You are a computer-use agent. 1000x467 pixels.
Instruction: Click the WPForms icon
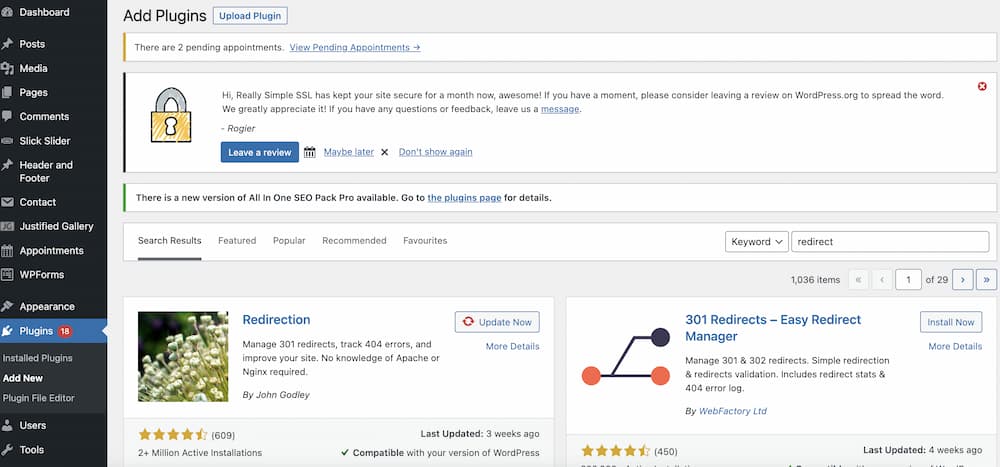(7, 275)
